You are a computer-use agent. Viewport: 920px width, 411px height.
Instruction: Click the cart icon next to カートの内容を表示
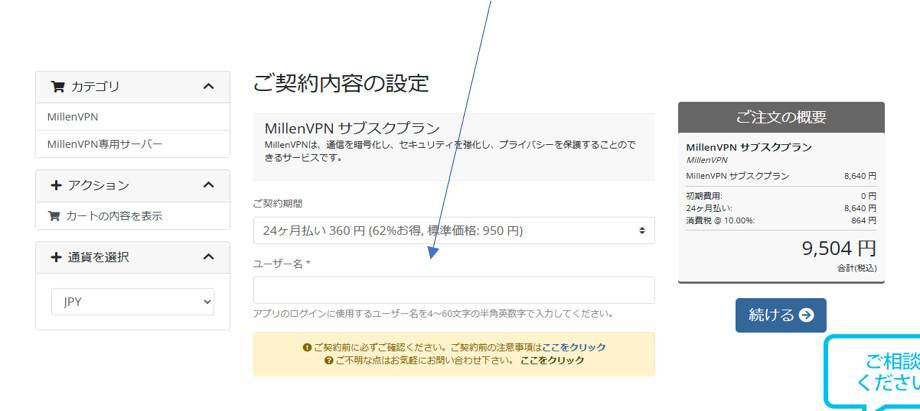pos(53,216)
